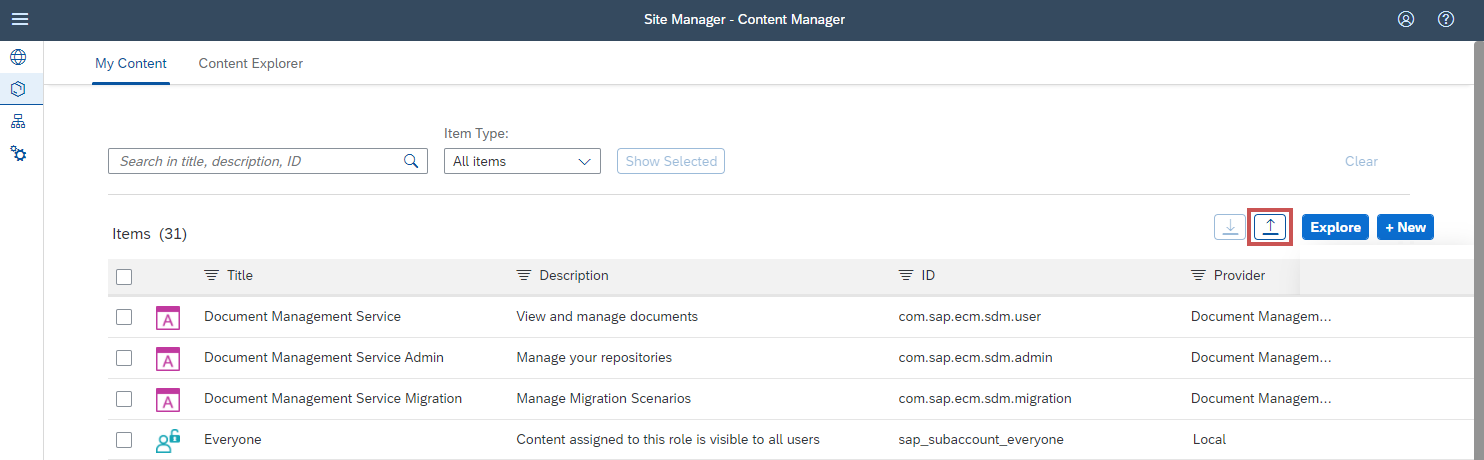Open the hamburger navigation menu

pos(20,19)
